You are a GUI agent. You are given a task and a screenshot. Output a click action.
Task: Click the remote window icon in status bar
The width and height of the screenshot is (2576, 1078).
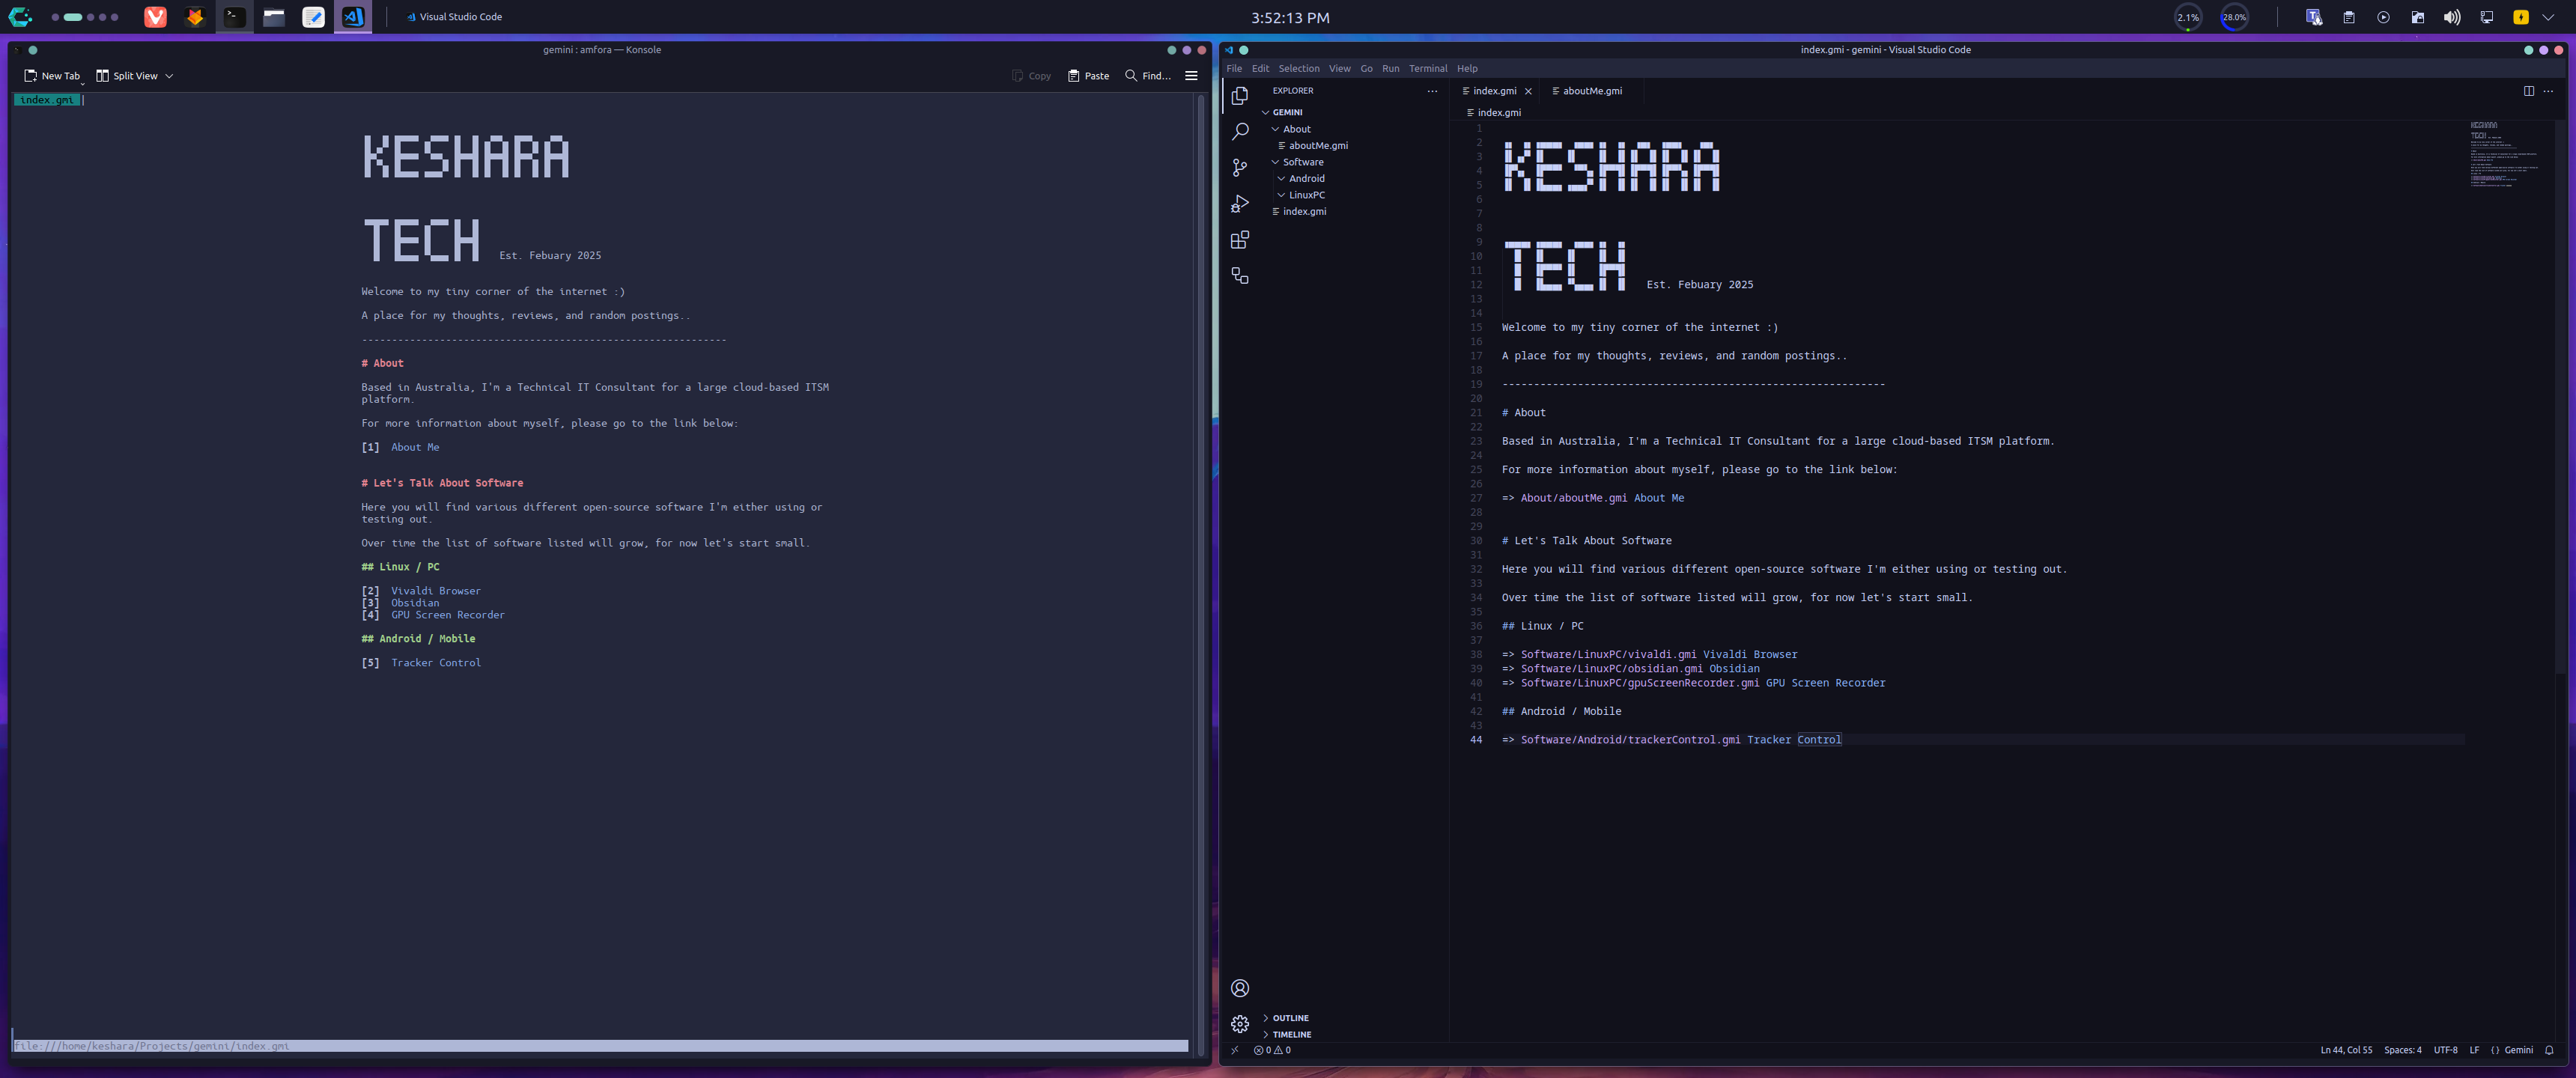[1235, 1050]
